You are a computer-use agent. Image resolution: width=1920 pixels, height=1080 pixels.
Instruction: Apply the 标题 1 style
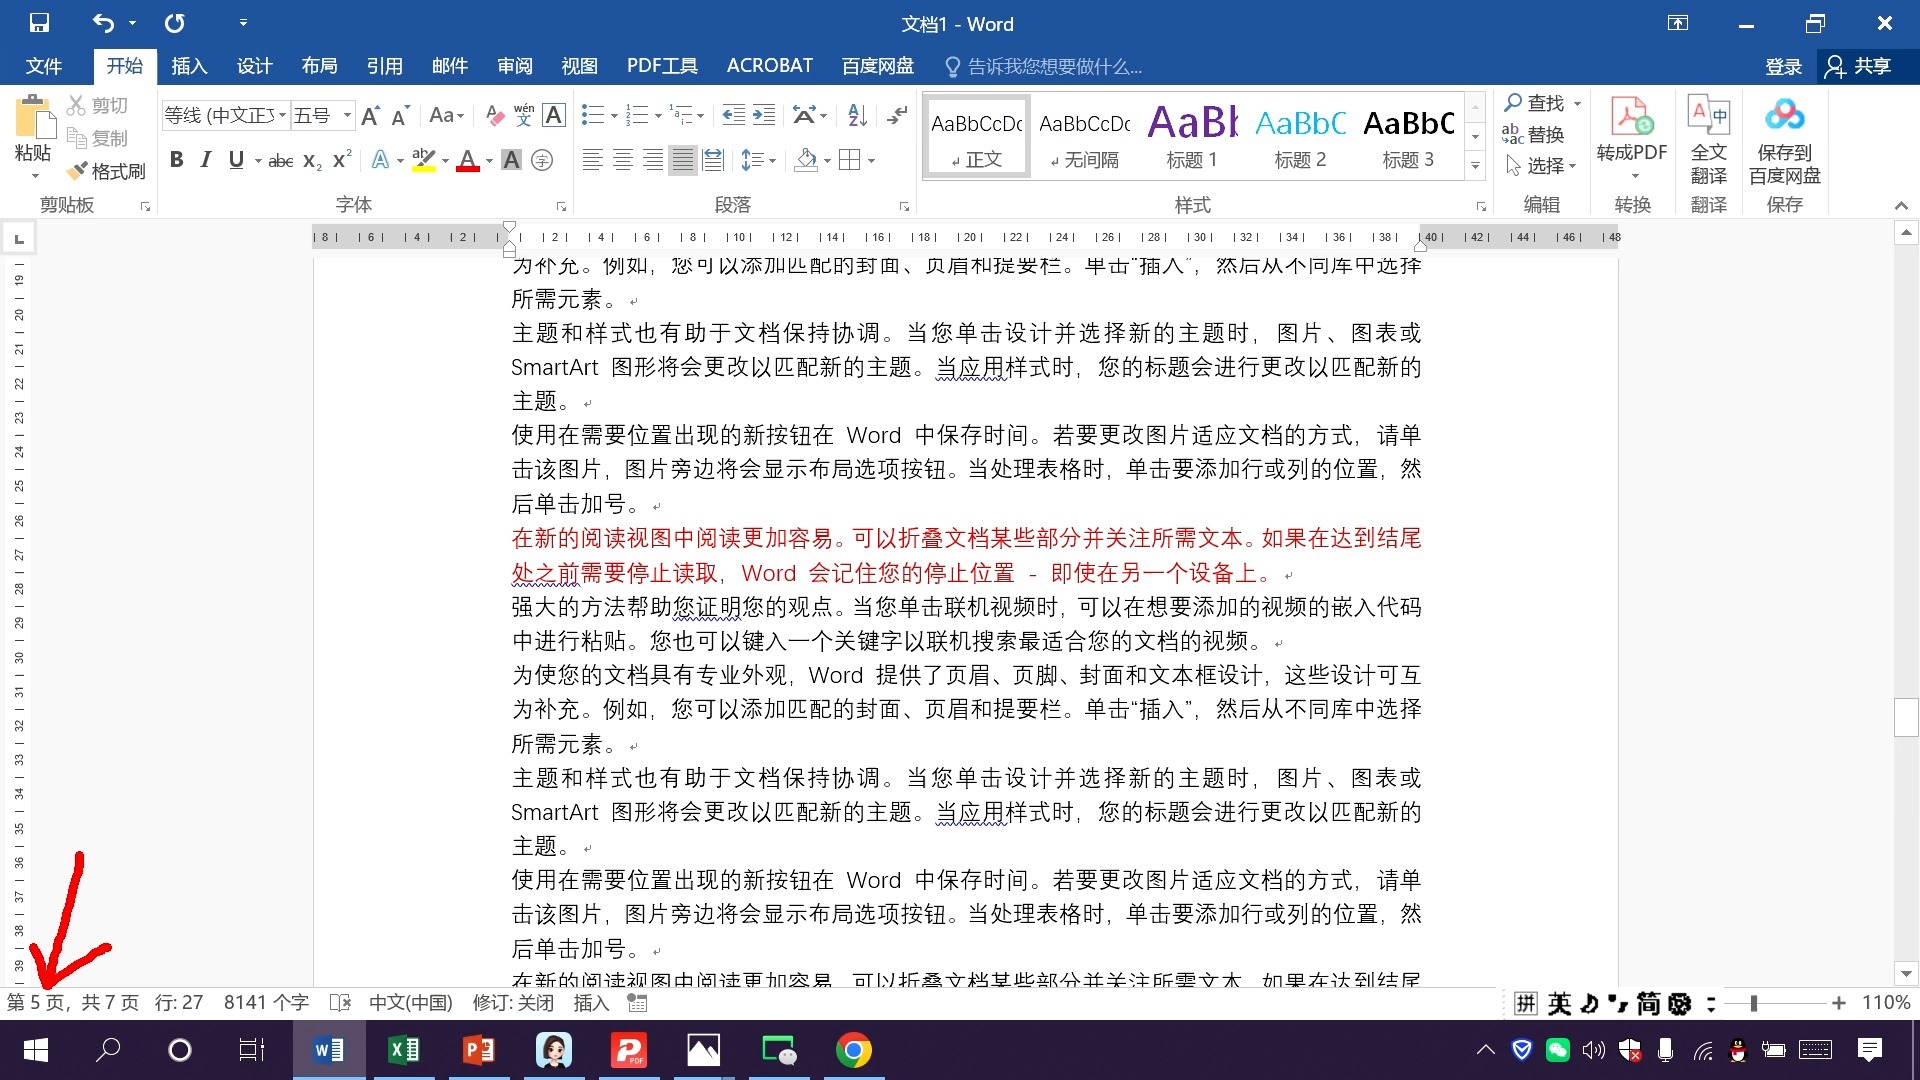coord(1192,137)
